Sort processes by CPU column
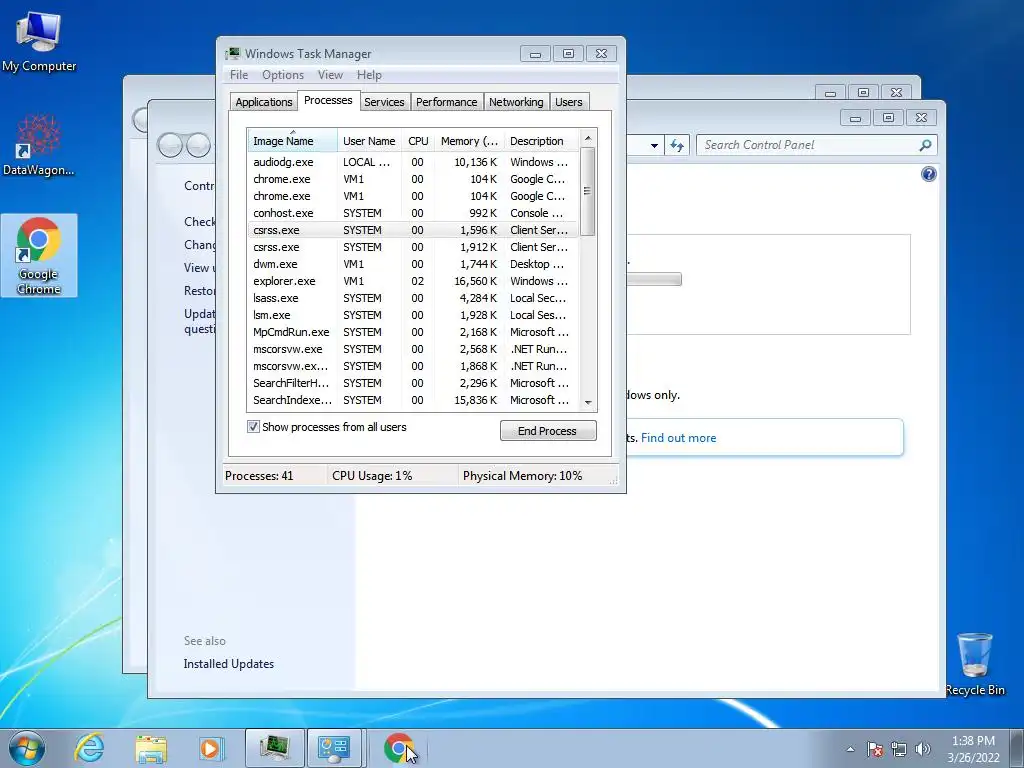 click(418, 141)
